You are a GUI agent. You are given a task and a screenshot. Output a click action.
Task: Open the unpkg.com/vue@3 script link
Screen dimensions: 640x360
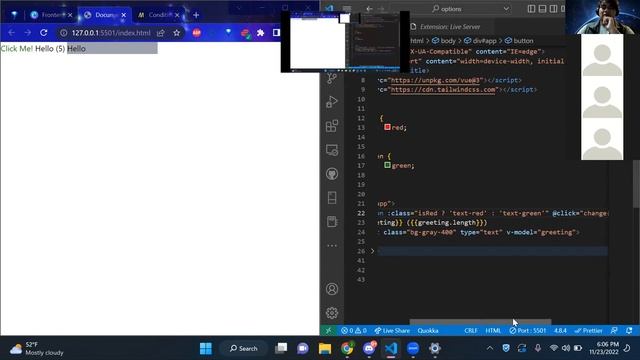[x=435, y=80]
